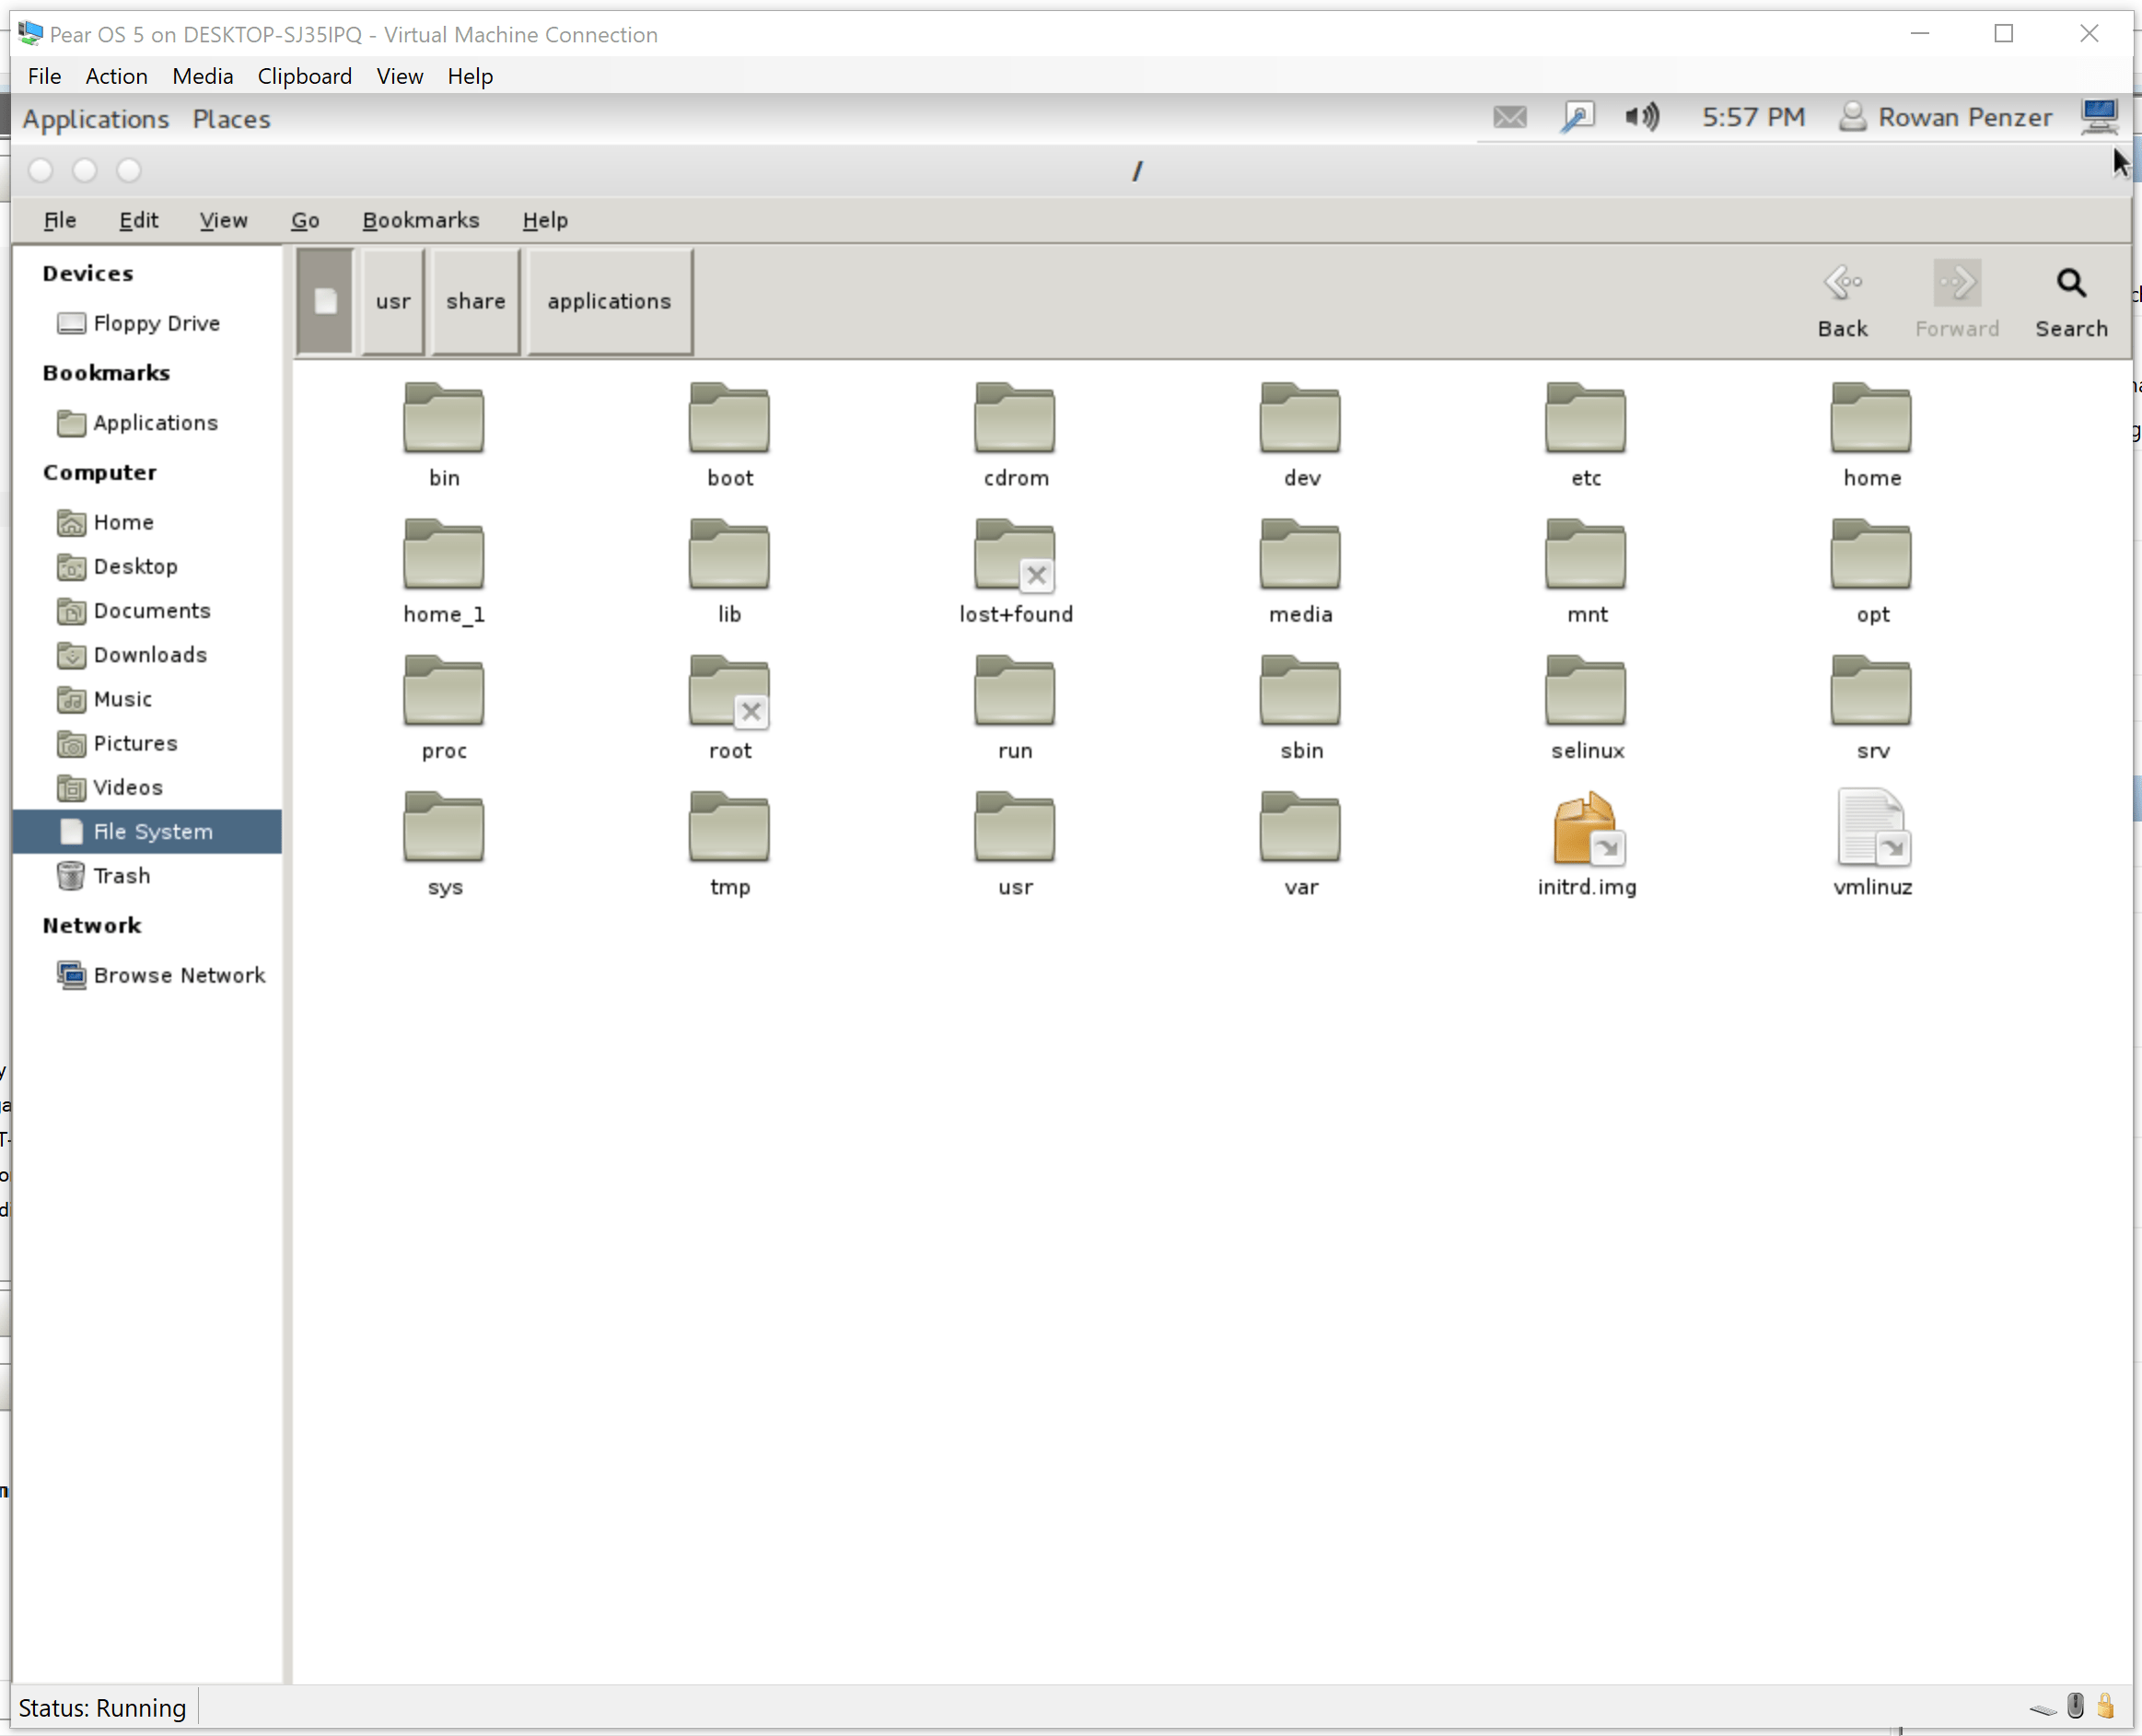This screenshot has width=2142, height=1736.
Task: Go Back using the arrow icon
Action: [1842, 283]
